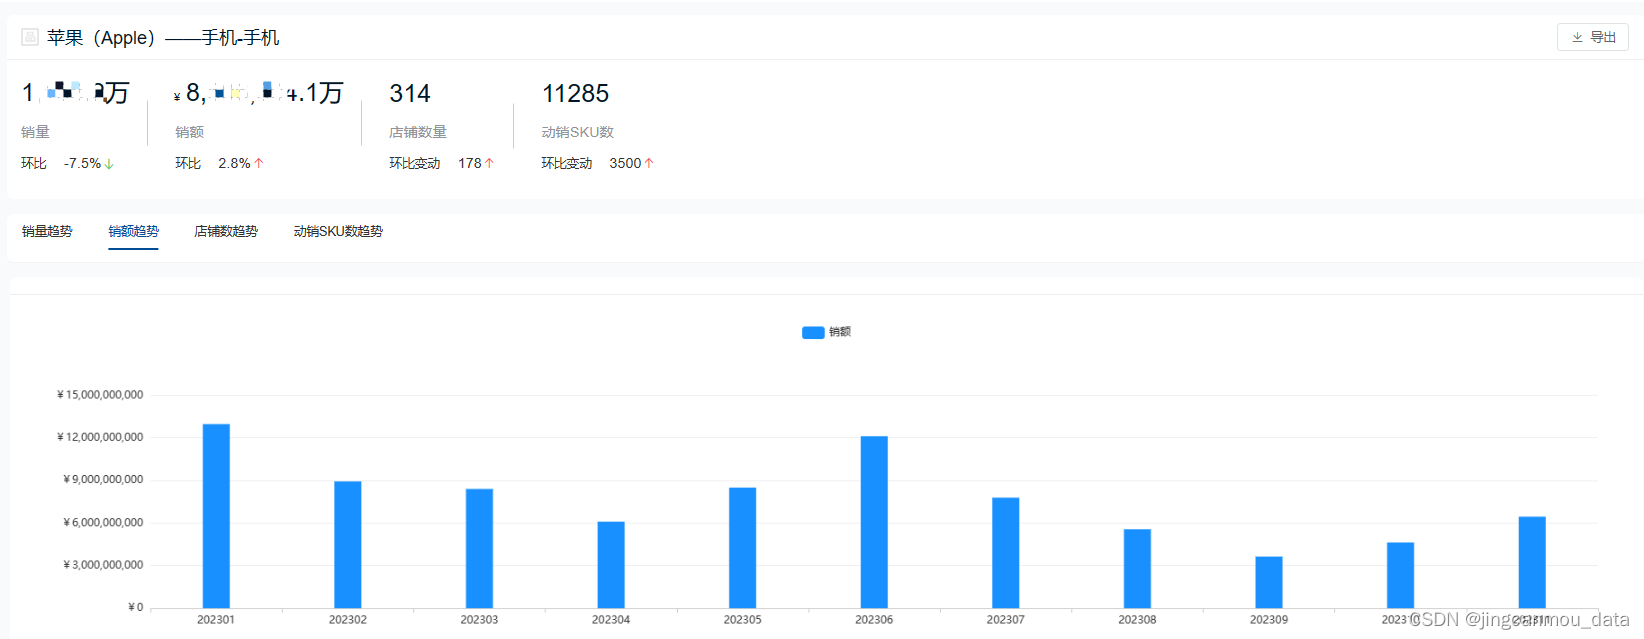Screen dimensions: 1644x639
Task: Click the 202305 sales bar
Action: (x=742, y=548)
